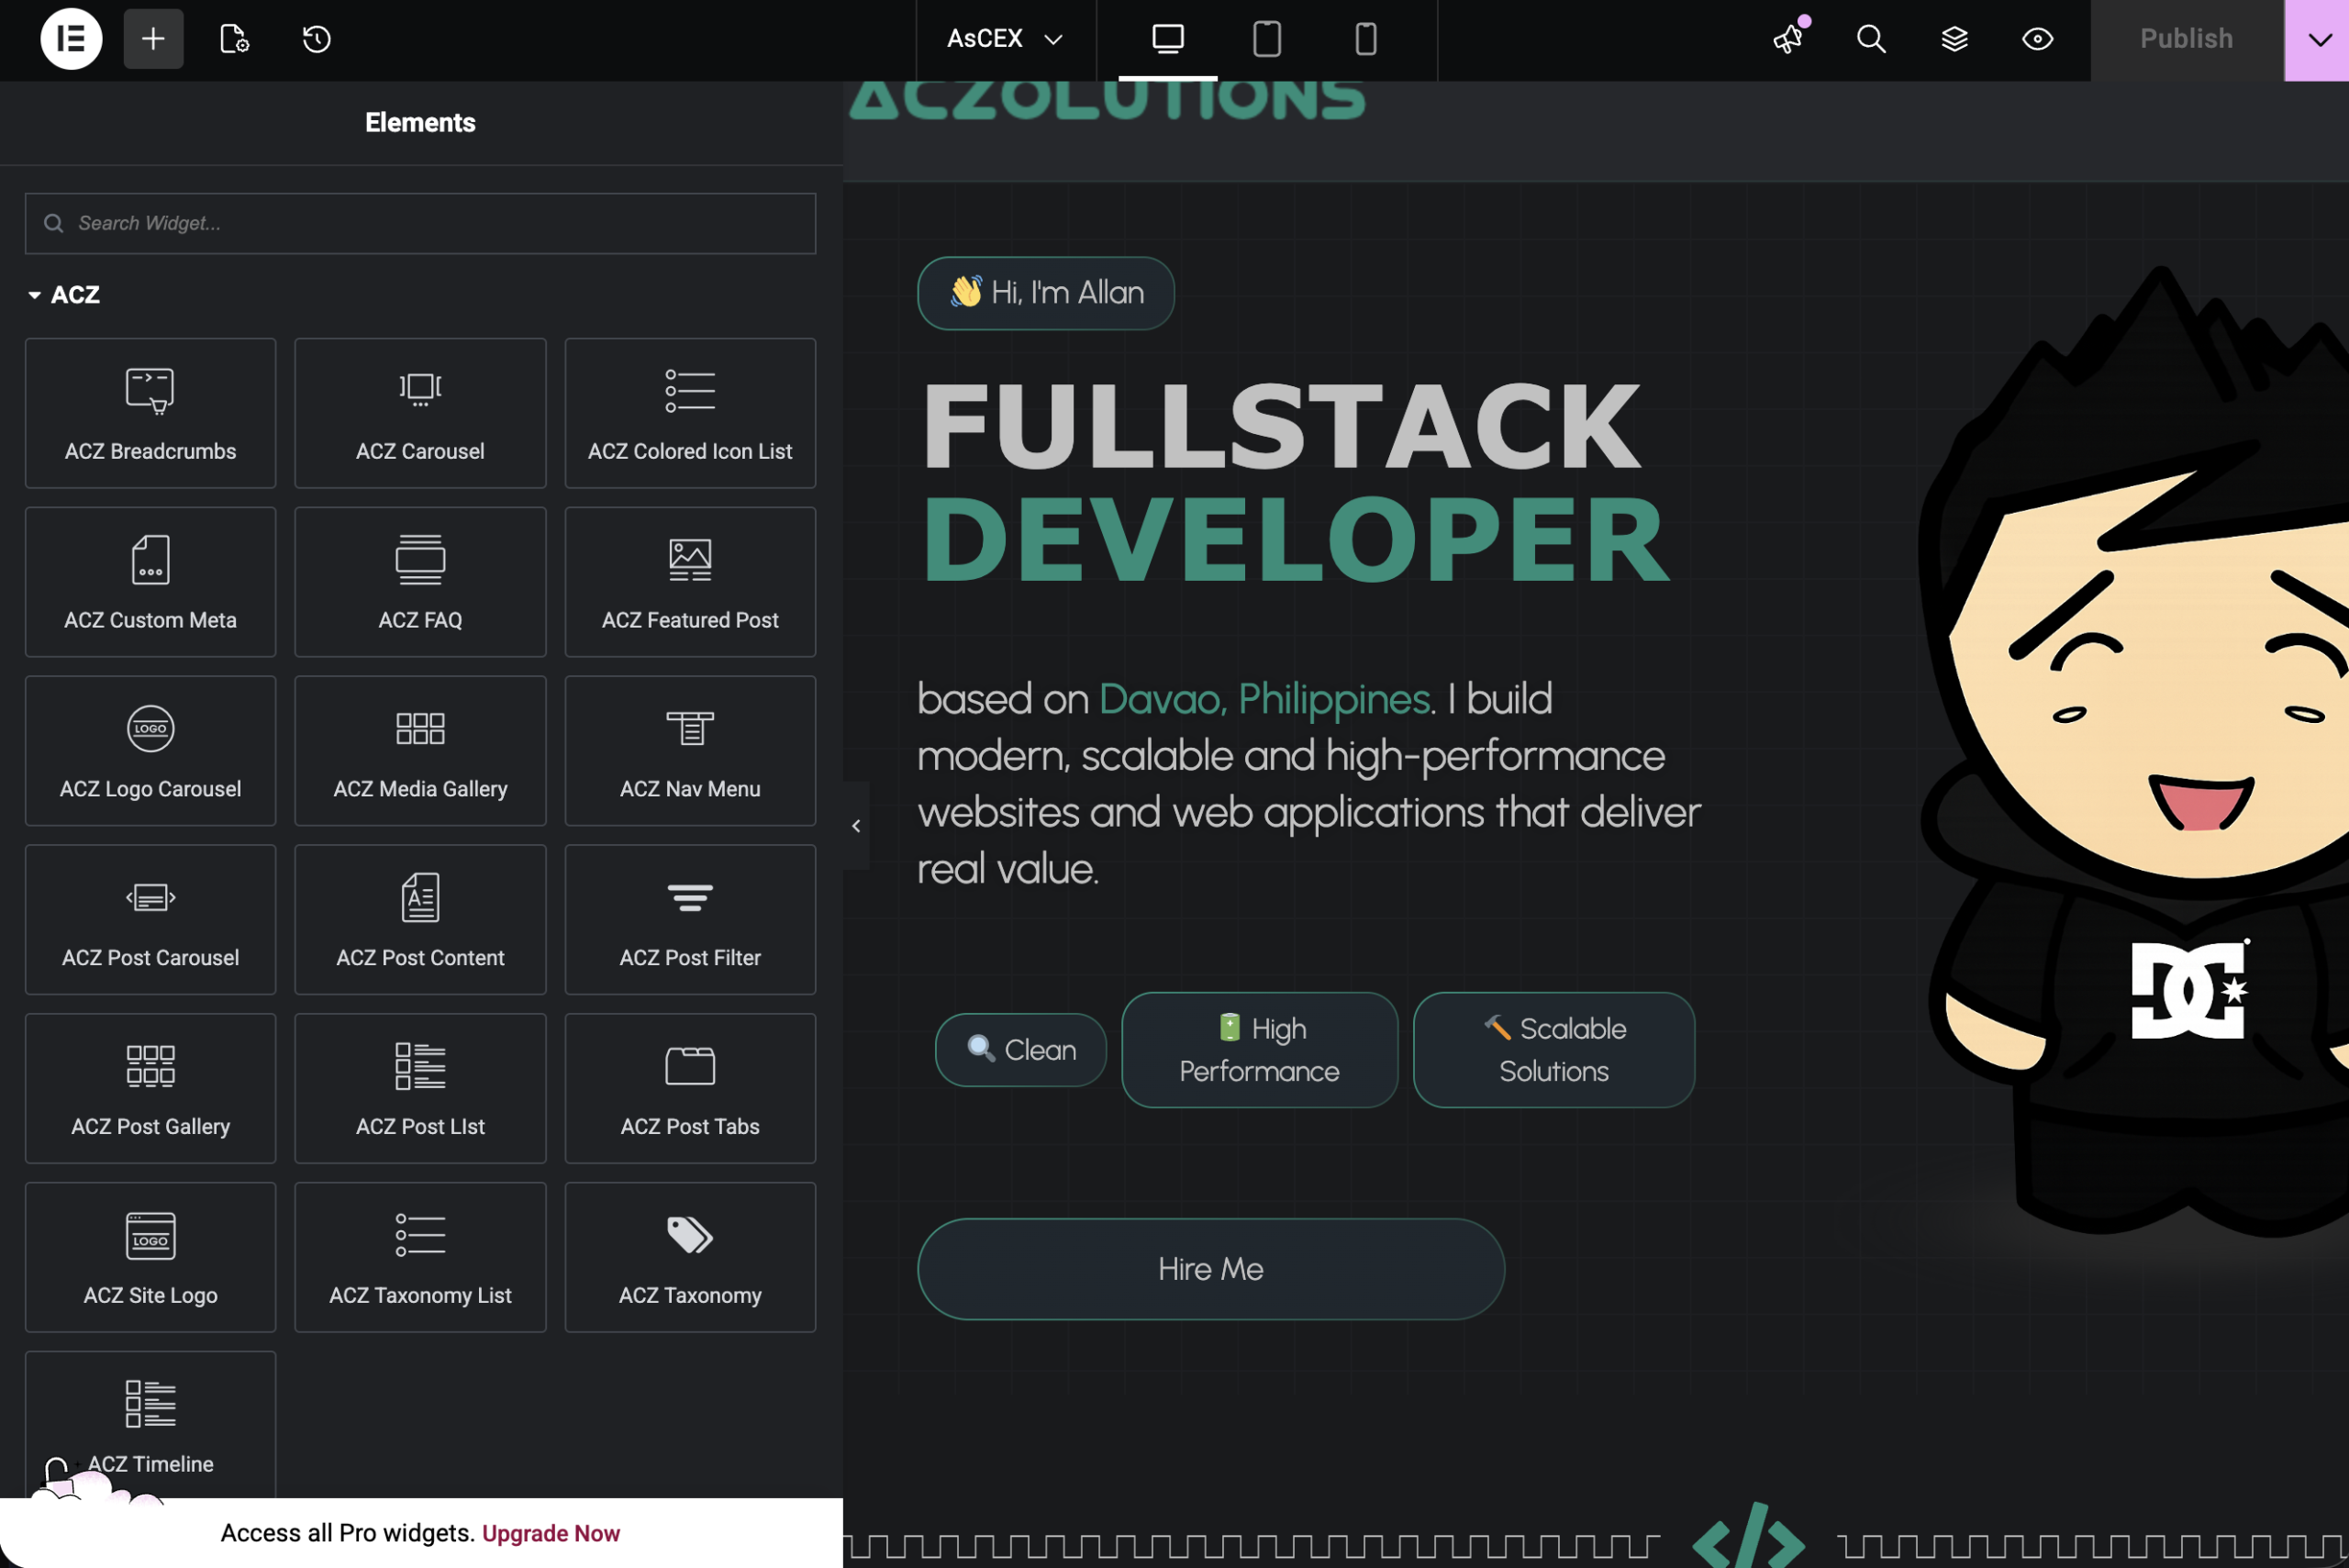Screen dimensions: 2349x1568
Task: Select the ACZ Post Tabs widget
Action: pos(690,1088)
